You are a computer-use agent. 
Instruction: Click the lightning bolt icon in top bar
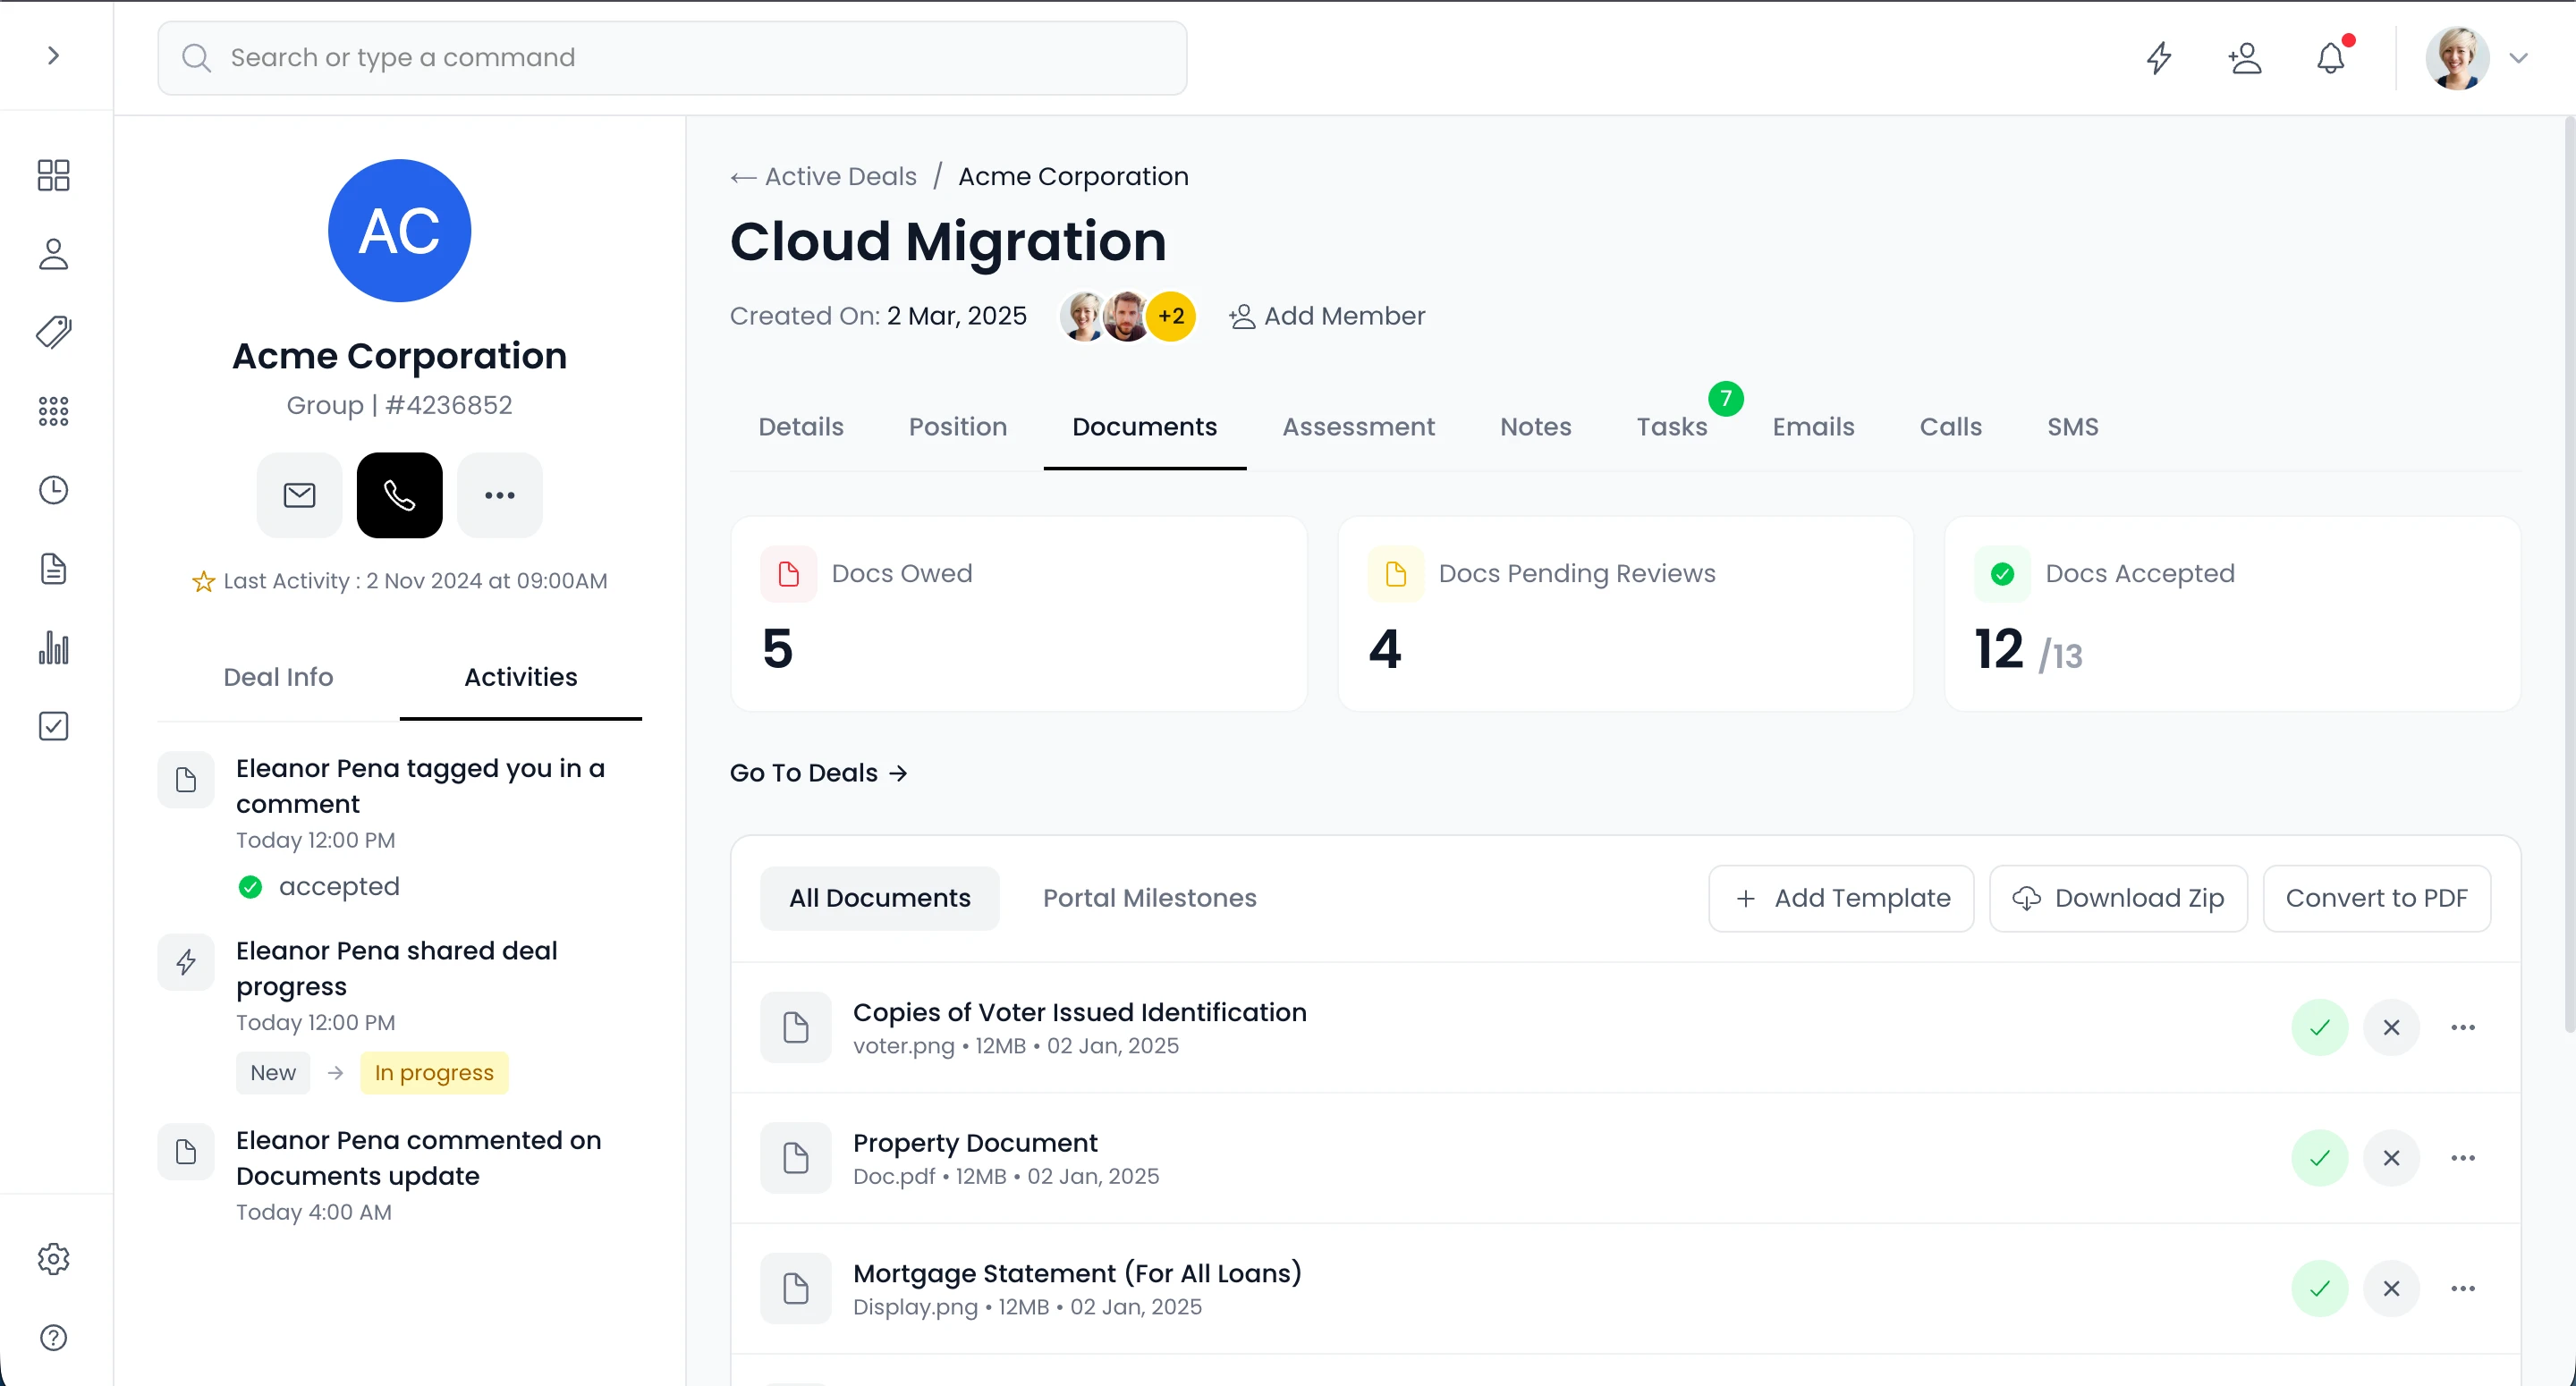pyautogui.click(x=2159, y=58)
